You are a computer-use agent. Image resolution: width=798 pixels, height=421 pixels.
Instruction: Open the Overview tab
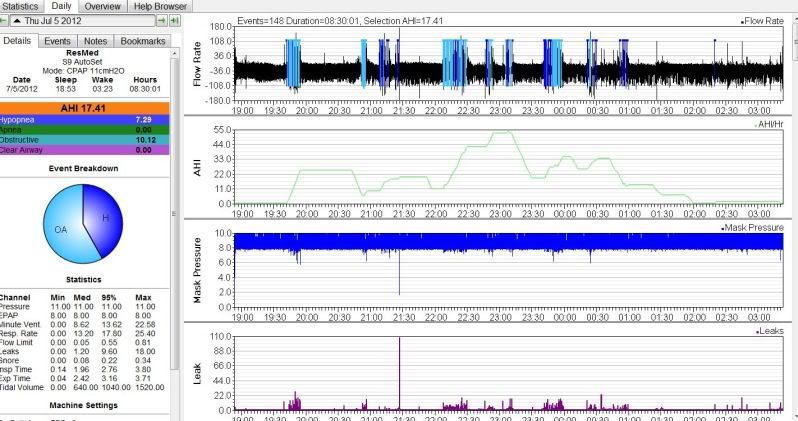click(102, 7)
